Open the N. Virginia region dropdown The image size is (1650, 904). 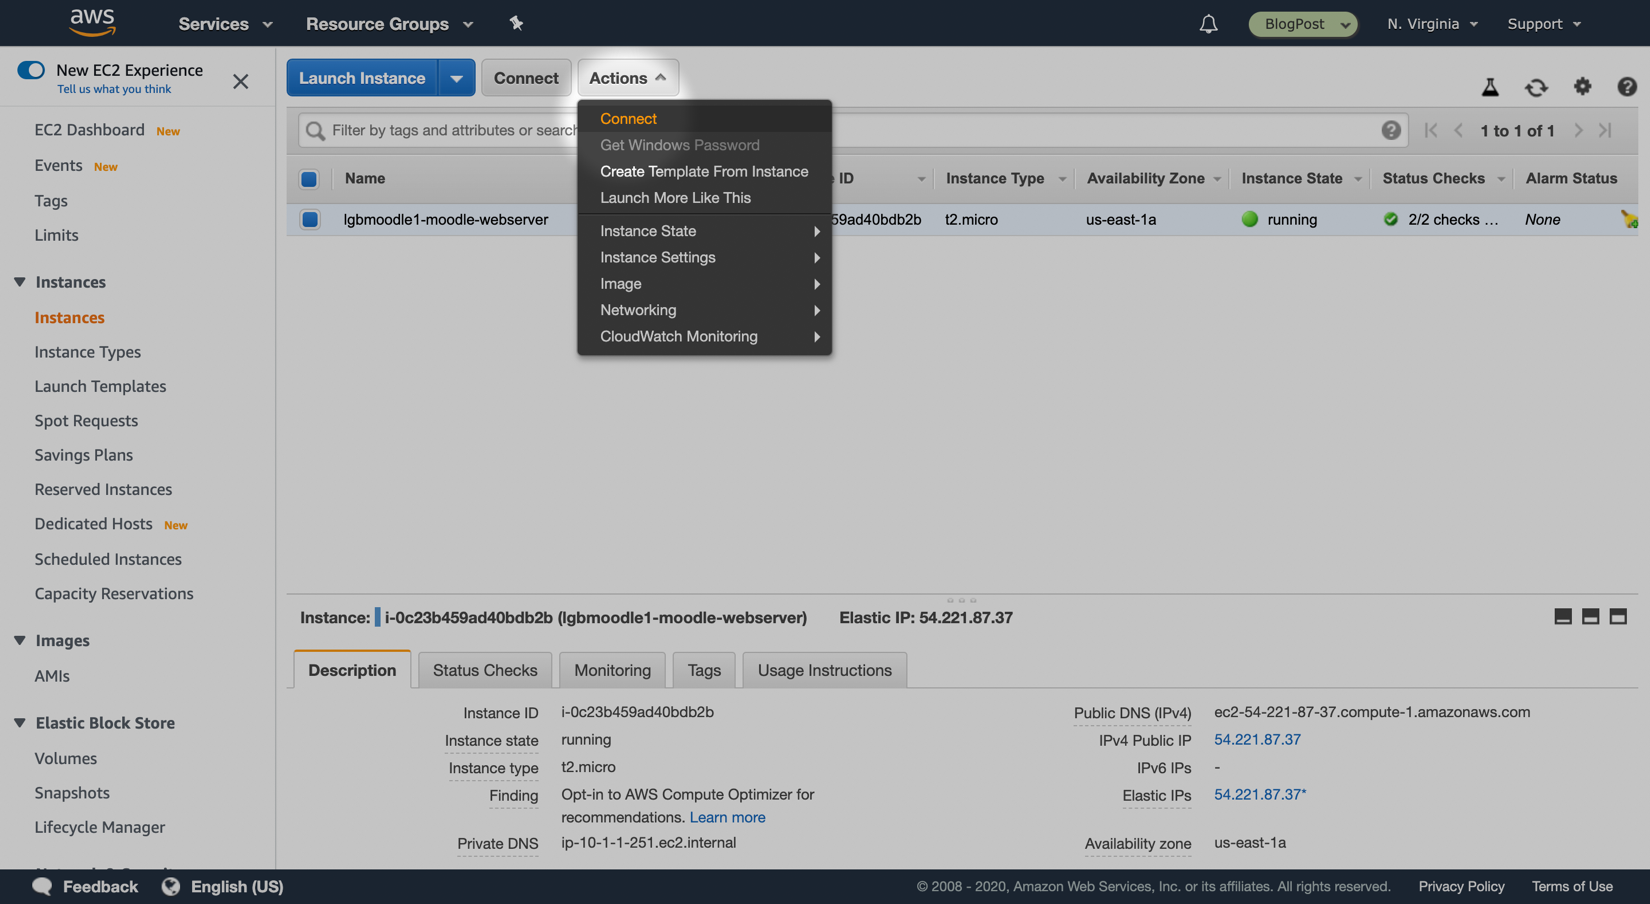[x=1432, y=24]
